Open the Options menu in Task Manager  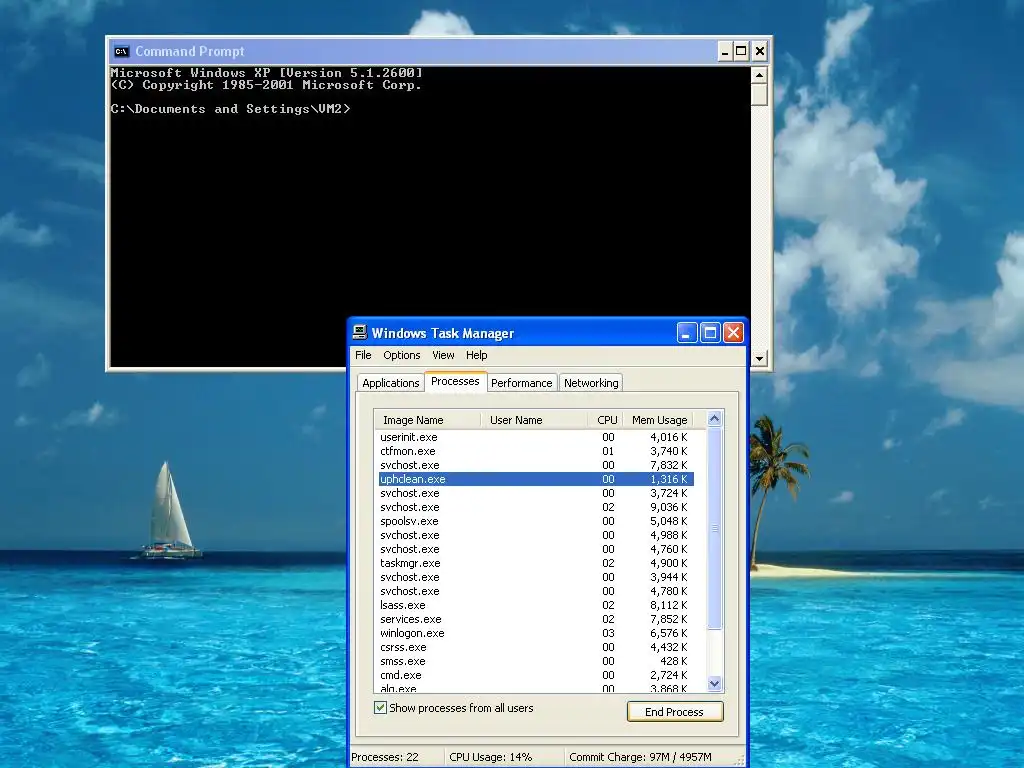pos(402,355)
